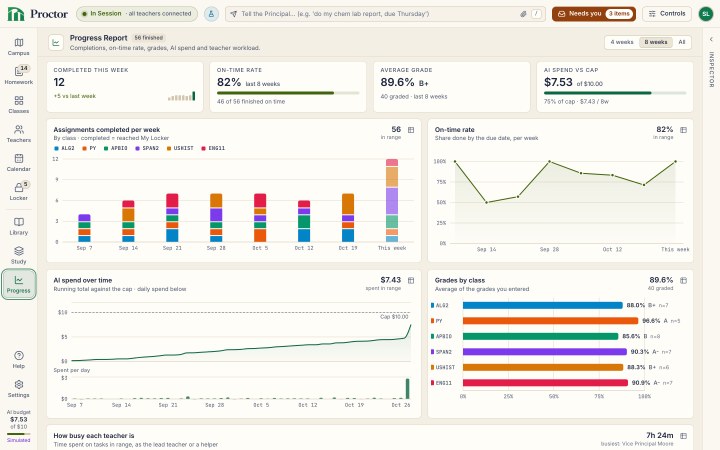This screenshot has height=450, width=720.
Task: Toggle ALG2 legend in assignments chart
Action: (x=64, y=148)
